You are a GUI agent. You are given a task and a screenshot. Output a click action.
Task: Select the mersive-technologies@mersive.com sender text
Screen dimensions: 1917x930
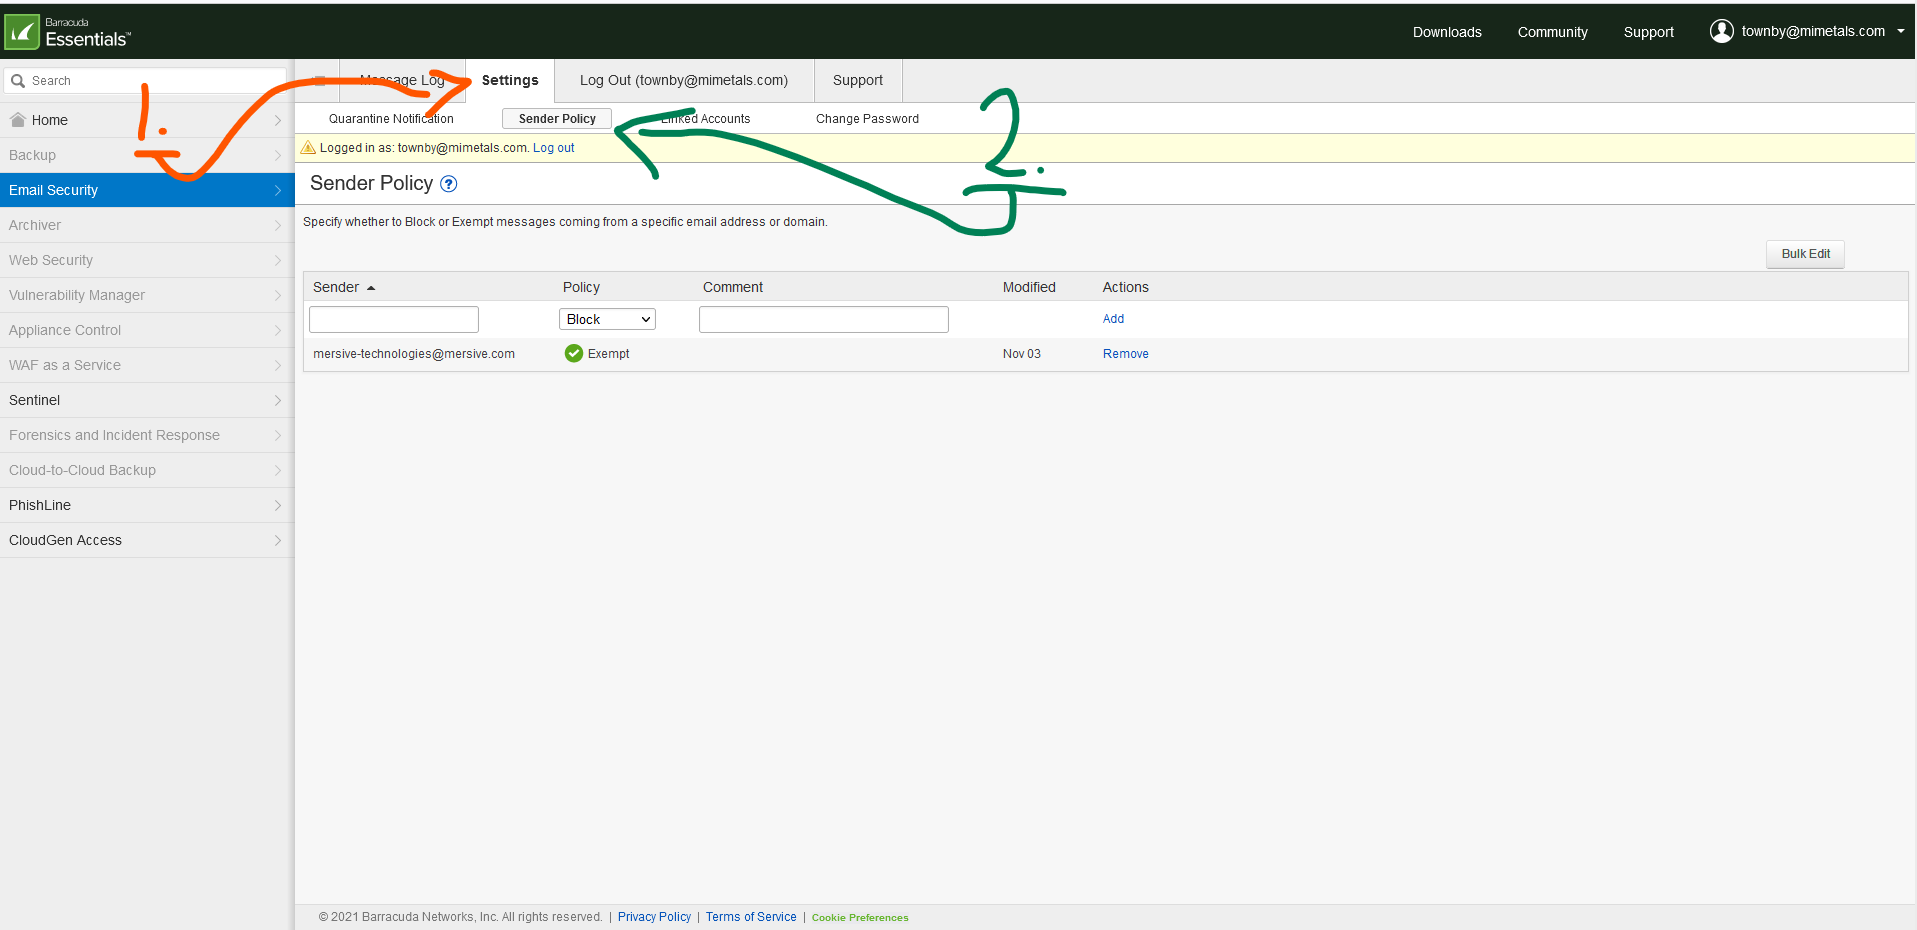click(414, 354)
